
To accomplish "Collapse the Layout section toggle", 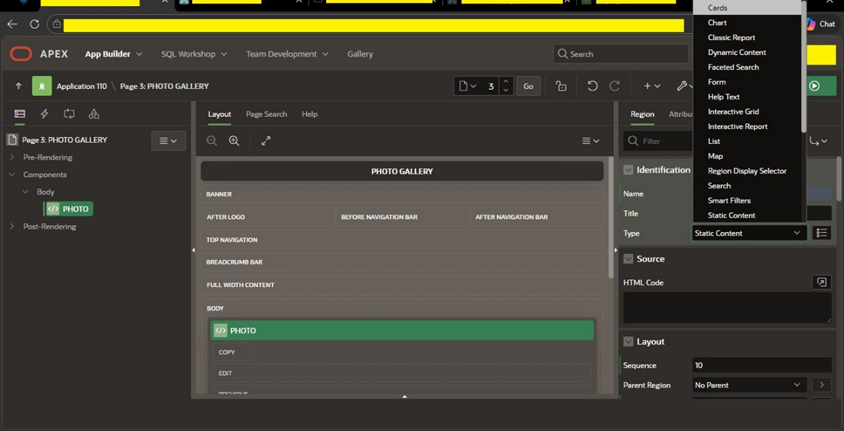I will (628, 342).
